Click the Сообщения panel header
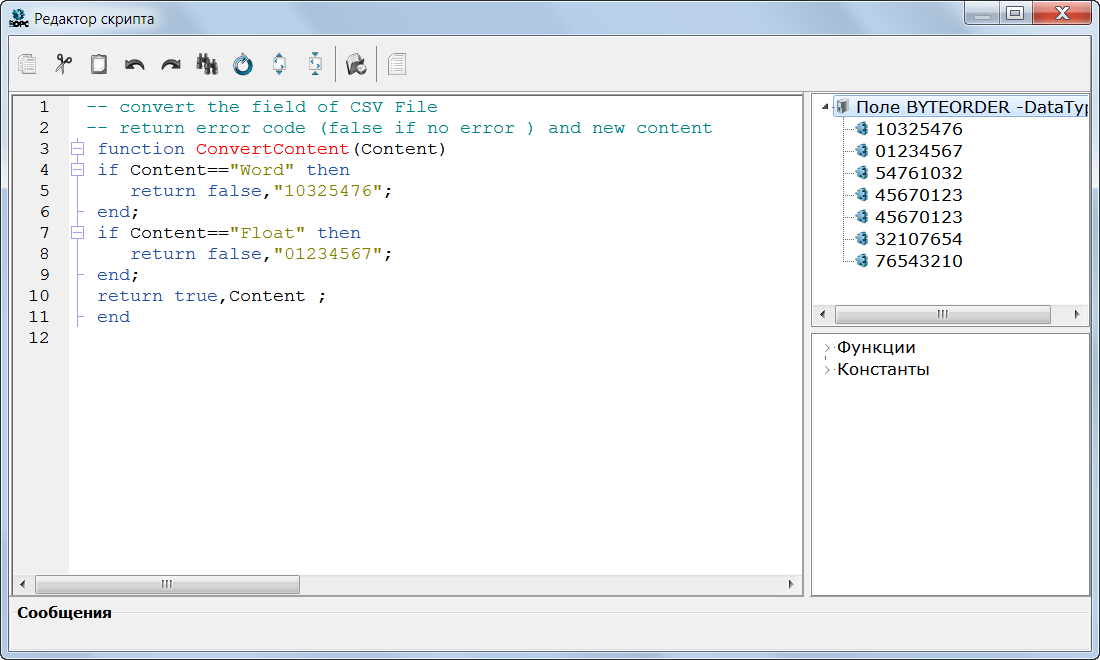 (65, 612)
